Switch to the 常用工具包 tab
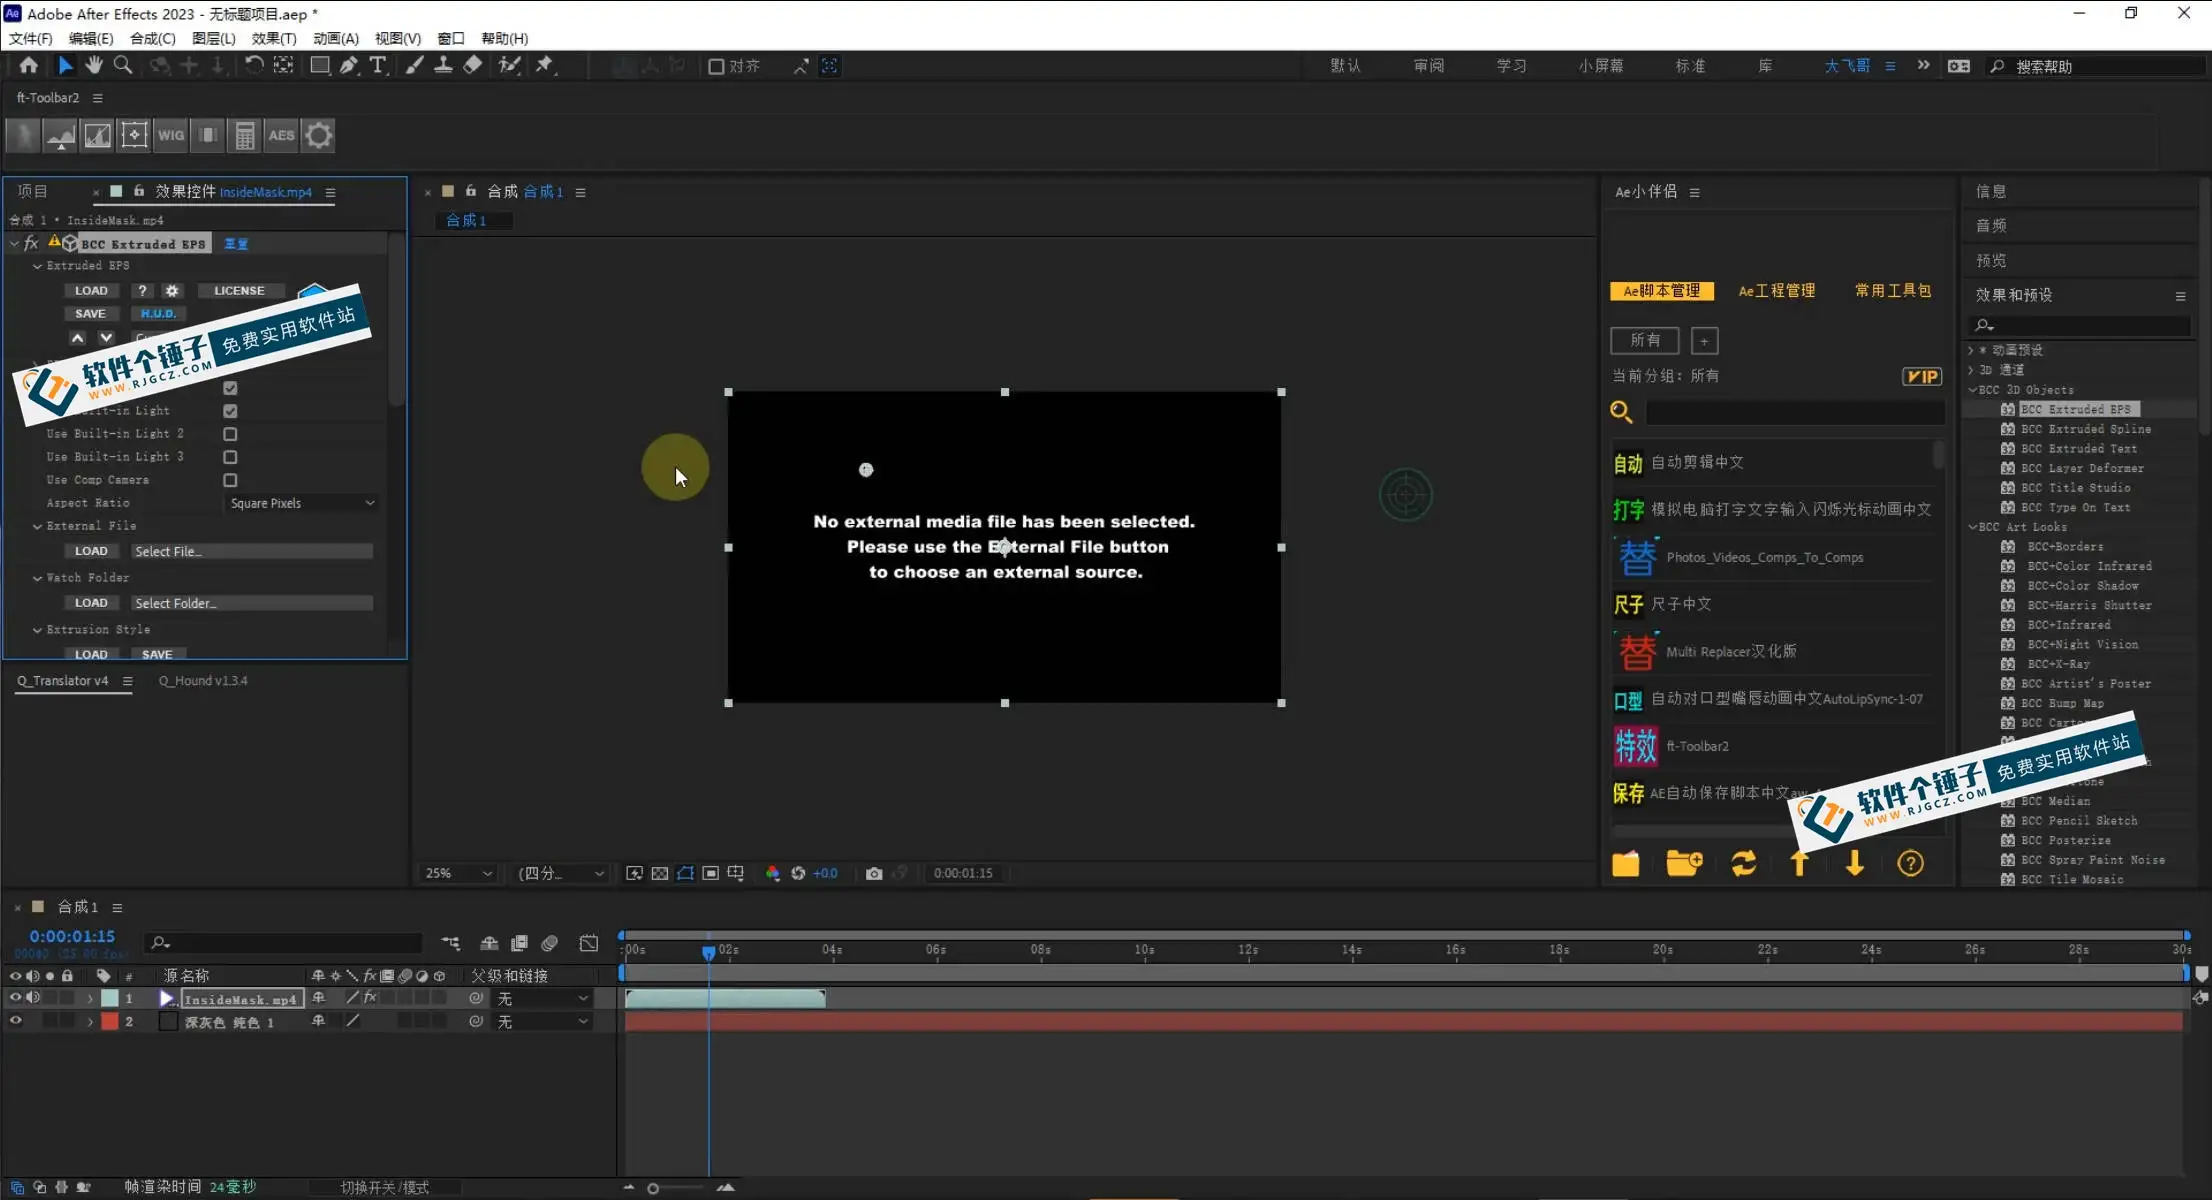 (1893, 291)
